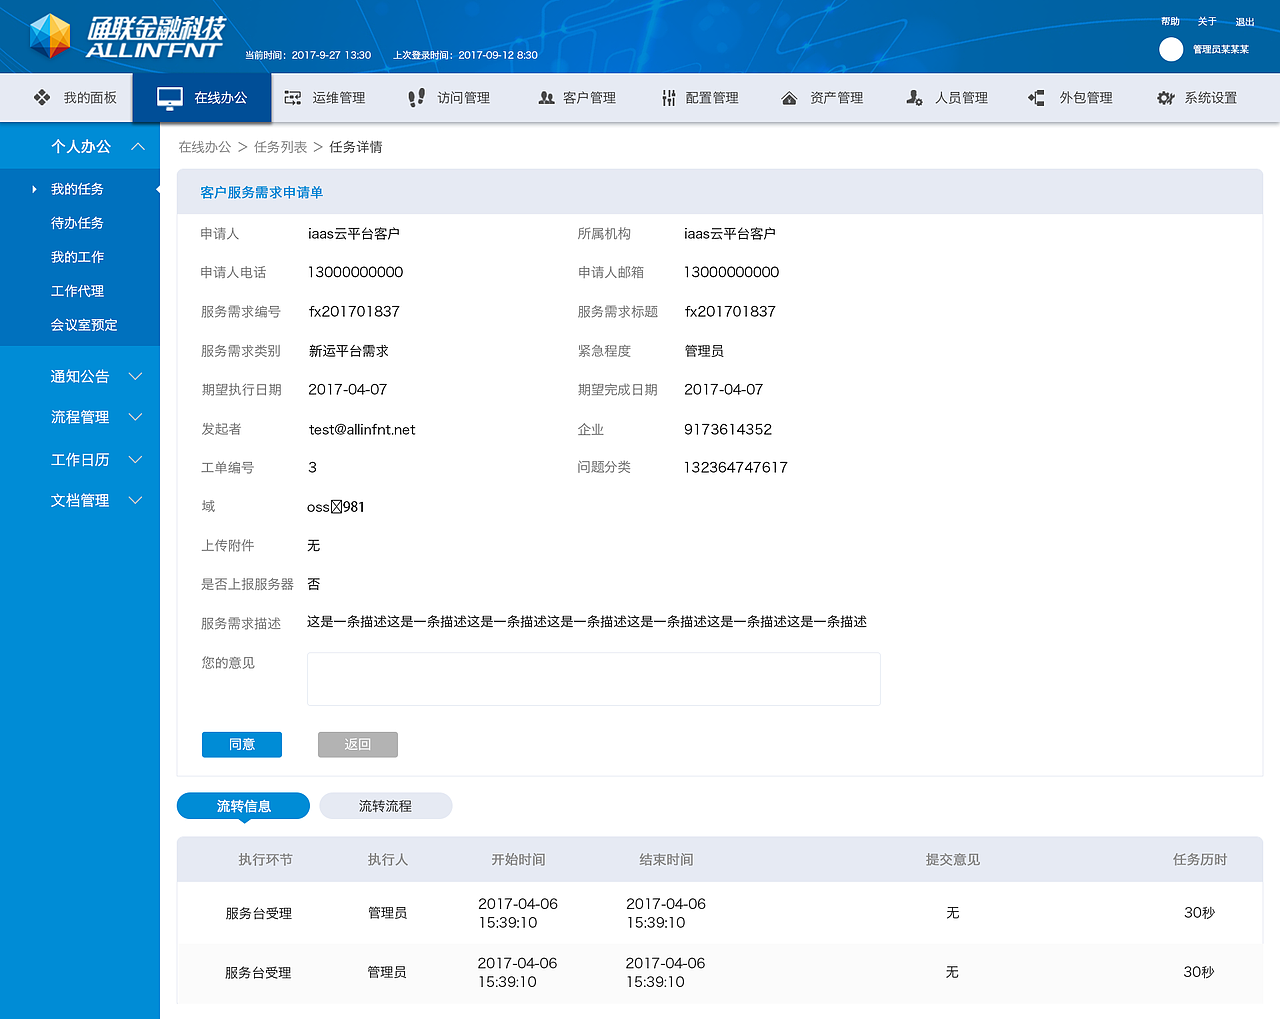The height and width of the screenshot is (1019, 1280).
Task: Click the 资产管理 shield icon
Action: point(789,97)
